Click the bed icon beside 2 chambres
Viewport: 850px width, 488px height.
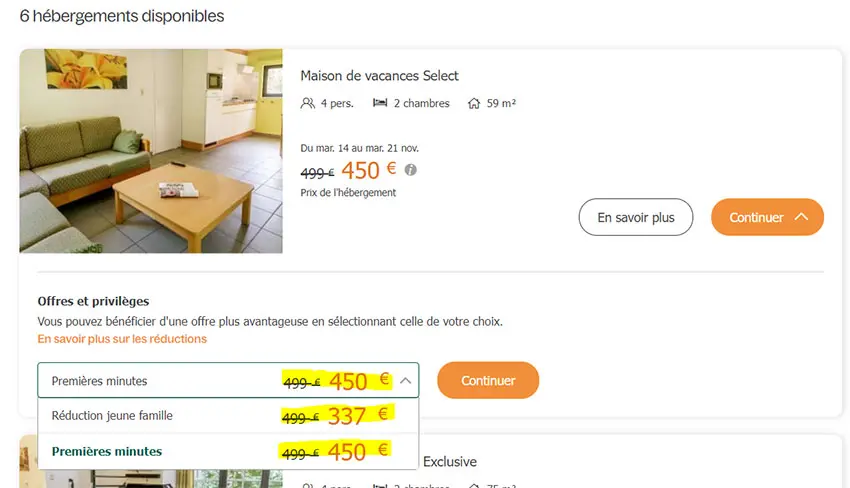tap(380, 103)
